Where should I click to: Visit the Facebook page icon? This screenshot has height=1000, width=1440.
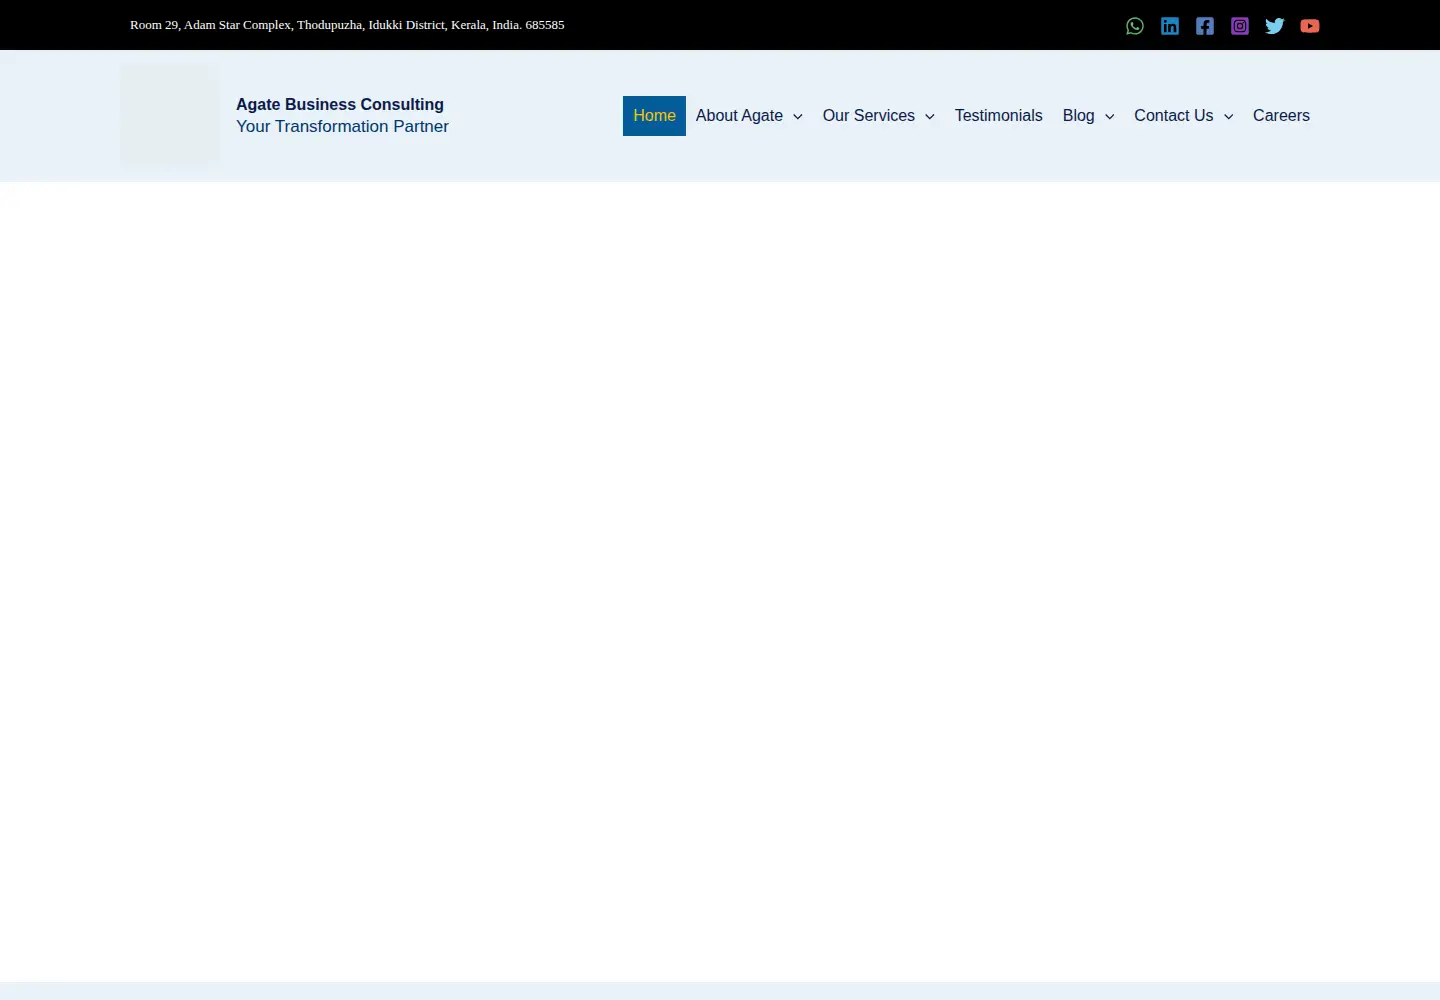click(1205, 26)
